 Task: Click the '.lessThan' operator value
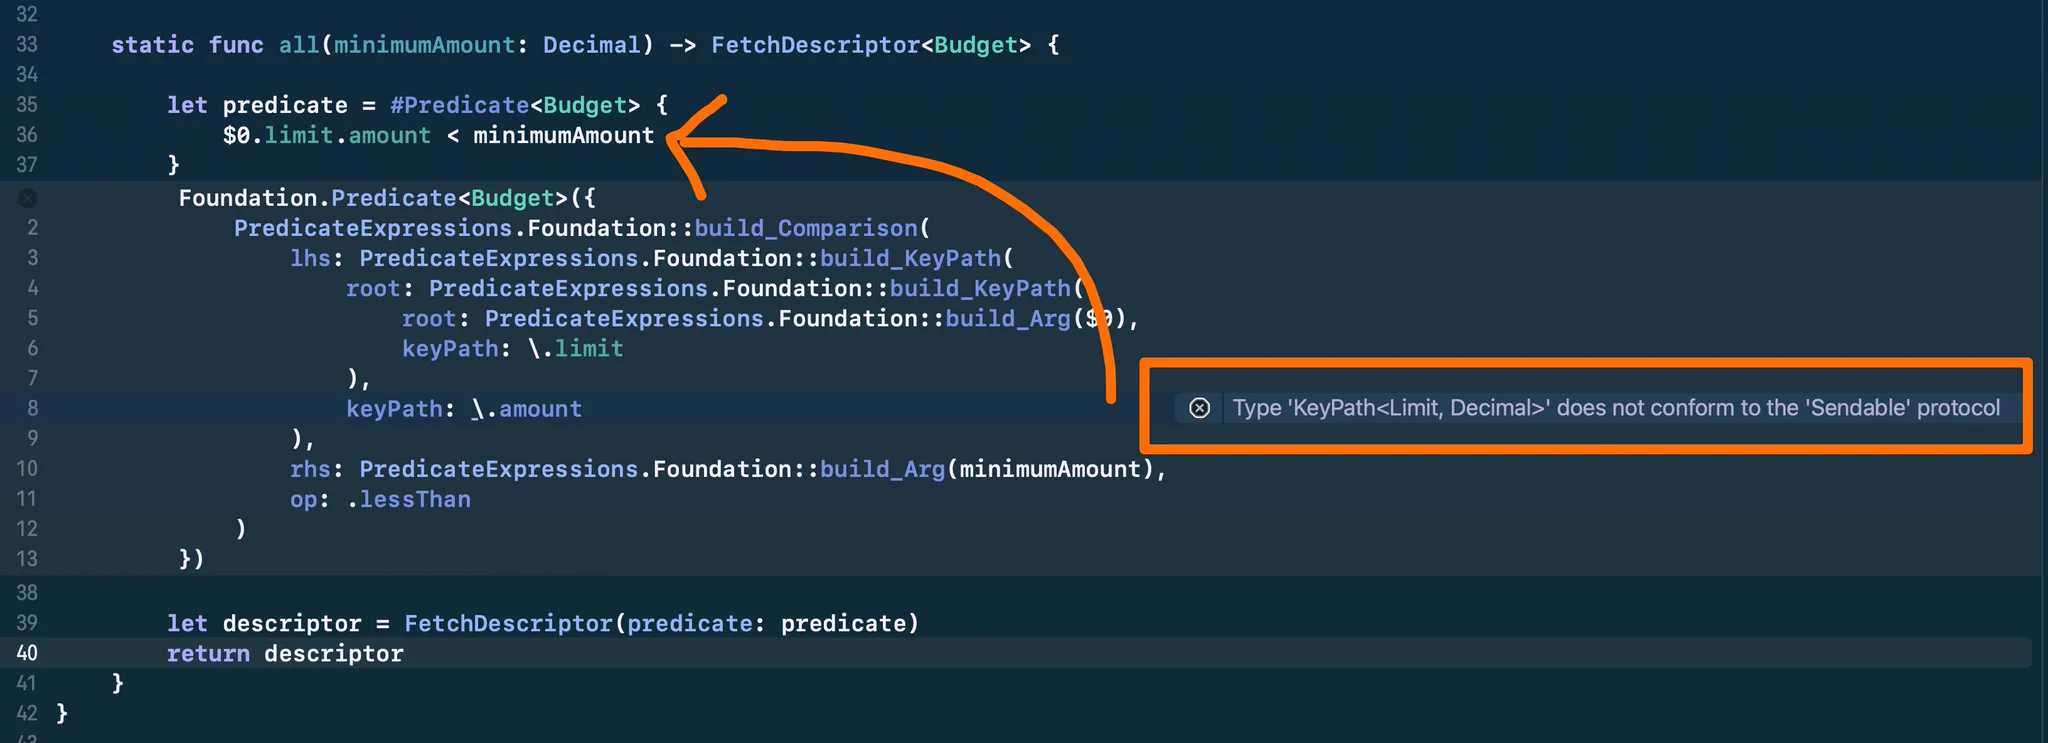(408, 499)
